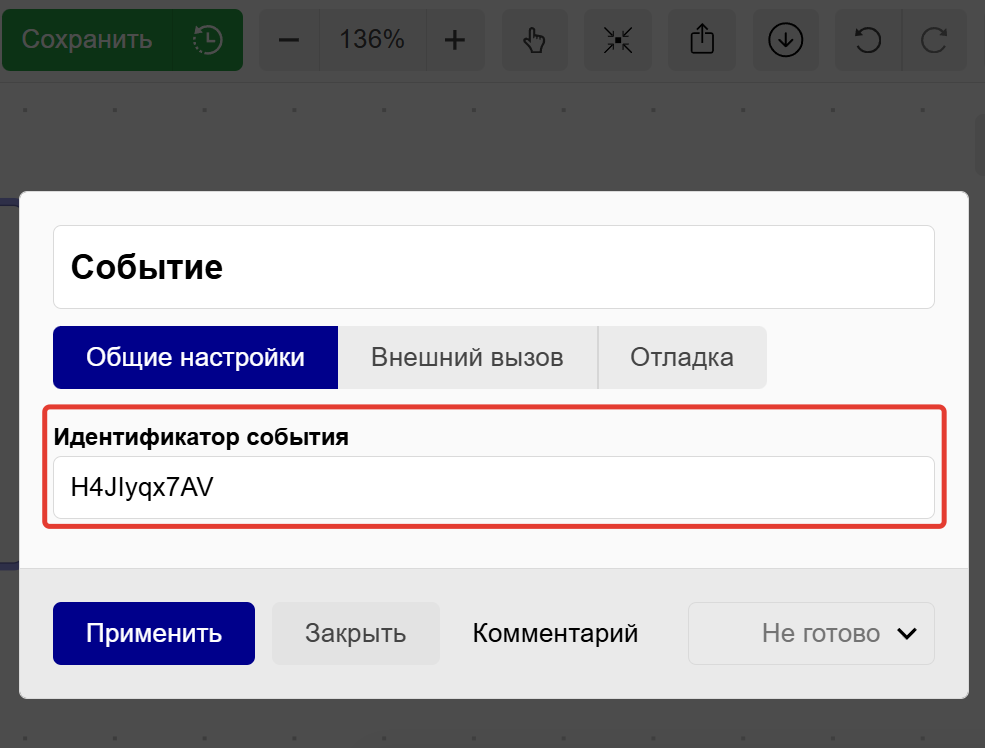The width and height of the screenshot is (985, 748).
Task: Open the Внешний вызов tab
Action: 467,357
